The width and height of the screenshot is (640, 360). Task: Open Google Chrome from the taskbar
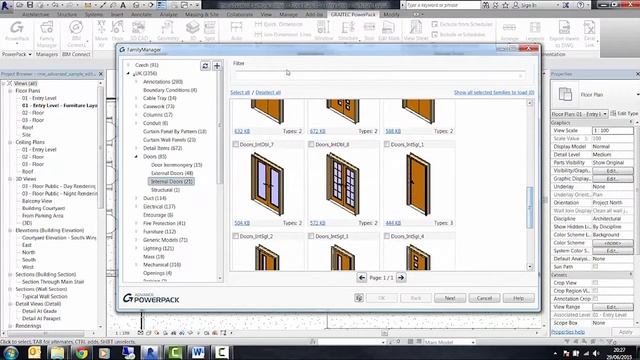[82, 353]
